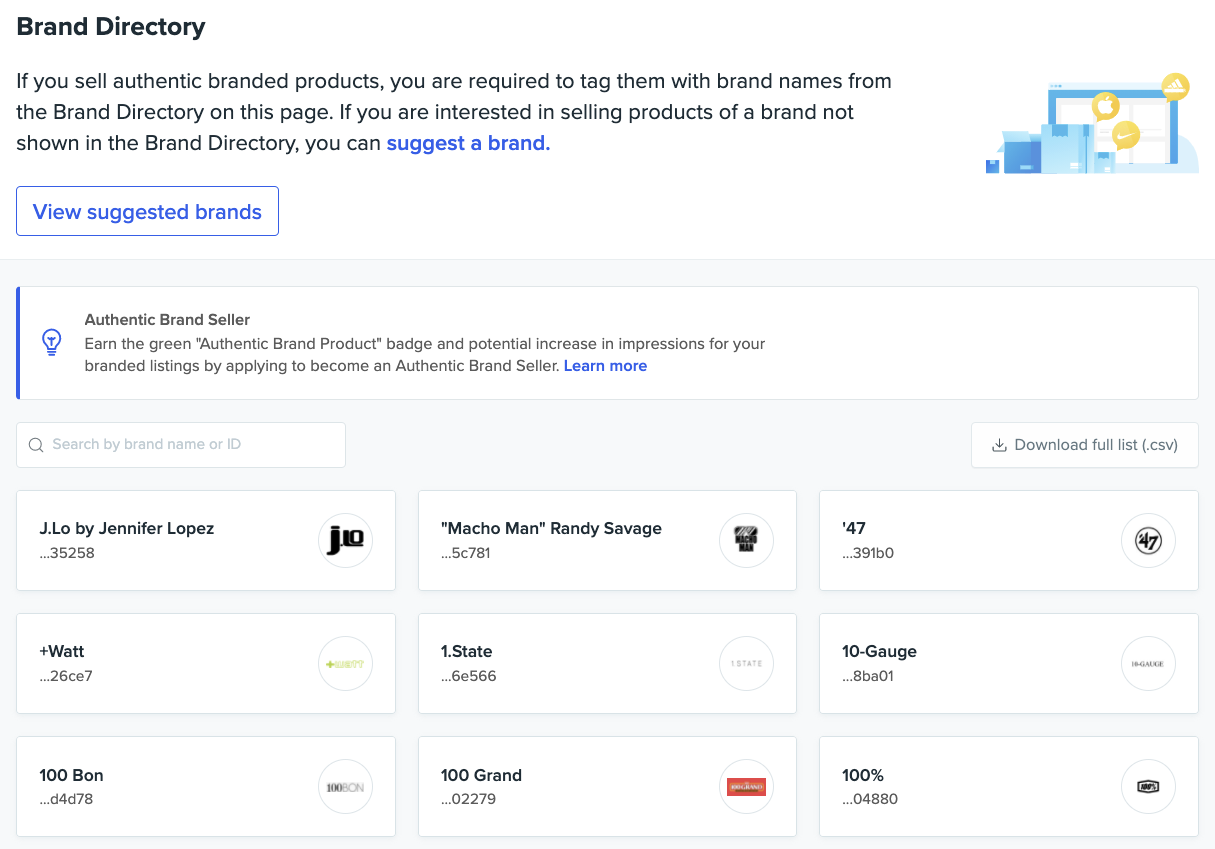Click the 100 Bon brand logo
Screen dimensions: 1215x849
345,788
